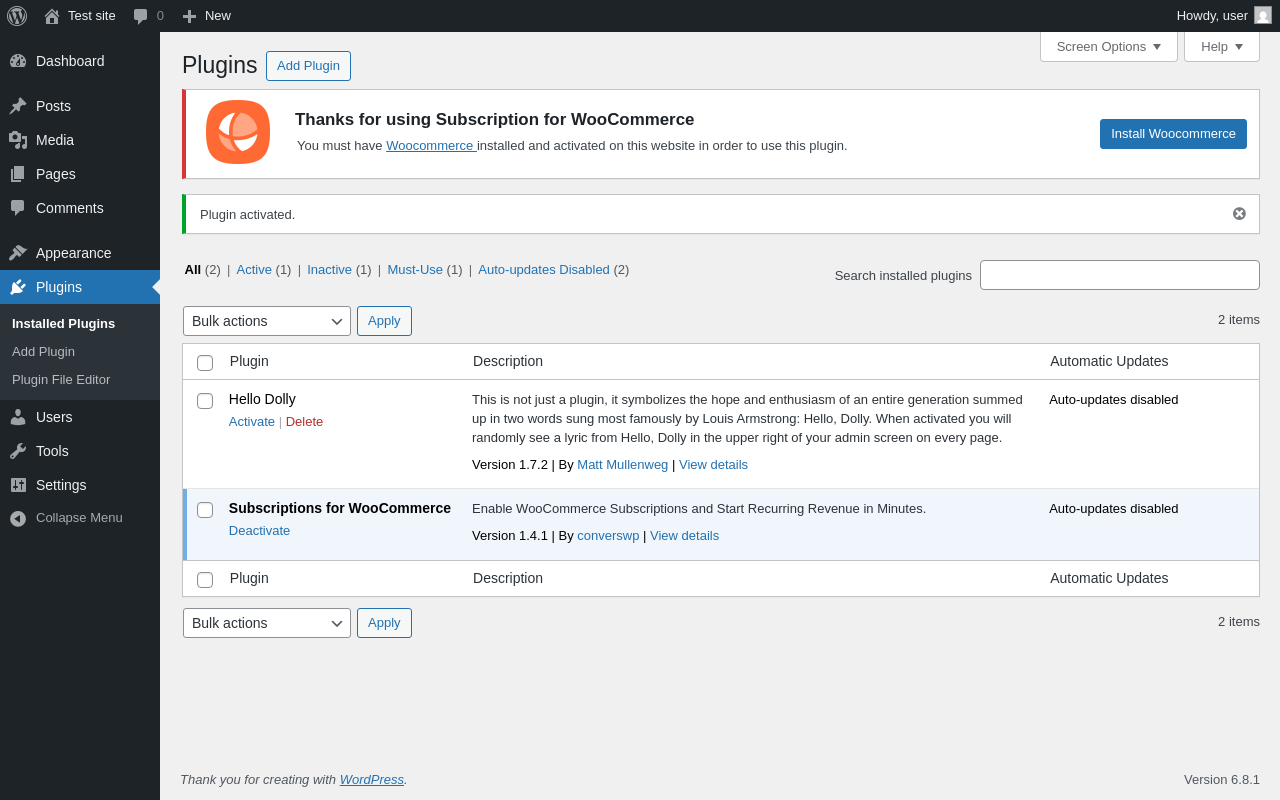Toggle the select-all checkbox in table header

(x=205, y=363)
